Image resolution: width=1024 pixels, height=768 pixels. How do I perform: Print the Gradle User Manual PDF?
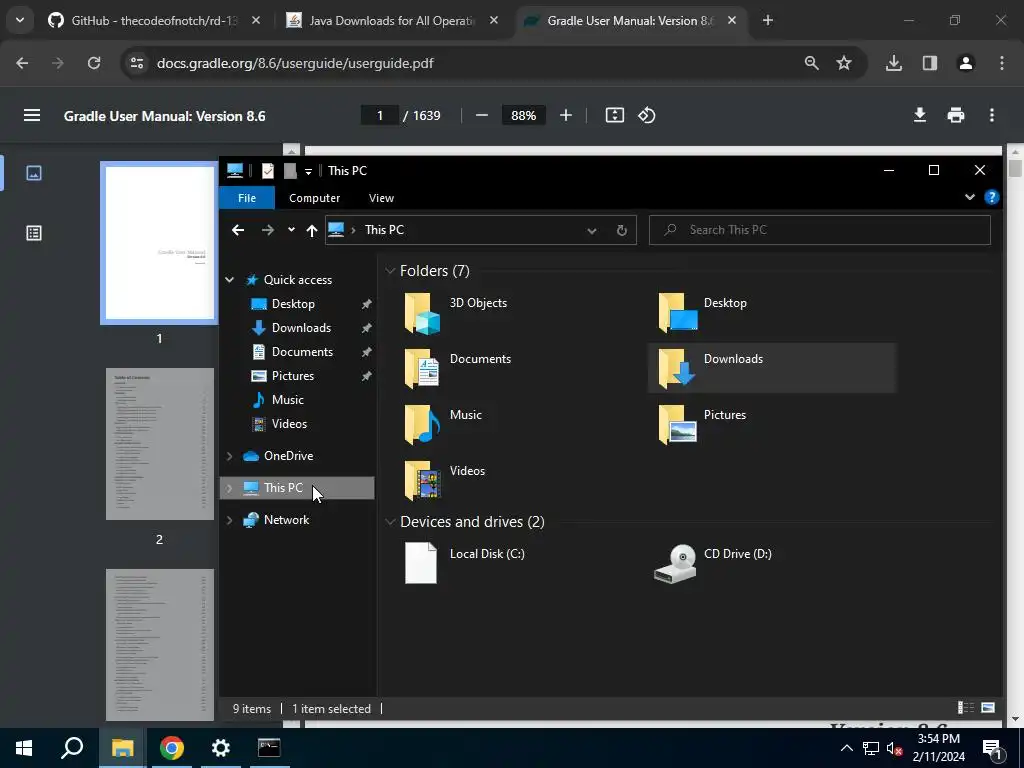(955, 116)
